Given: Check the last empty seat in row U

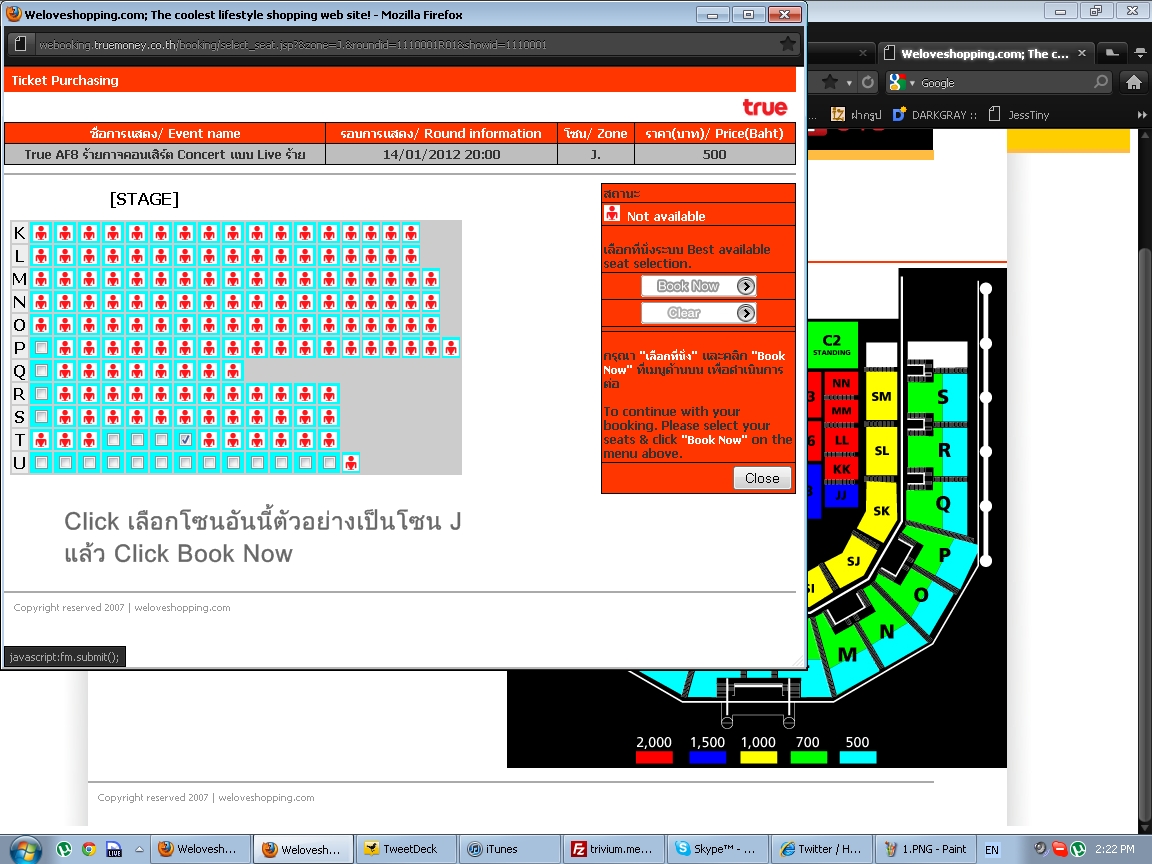Looking at the screenshot, I should [x=329, y=463].
